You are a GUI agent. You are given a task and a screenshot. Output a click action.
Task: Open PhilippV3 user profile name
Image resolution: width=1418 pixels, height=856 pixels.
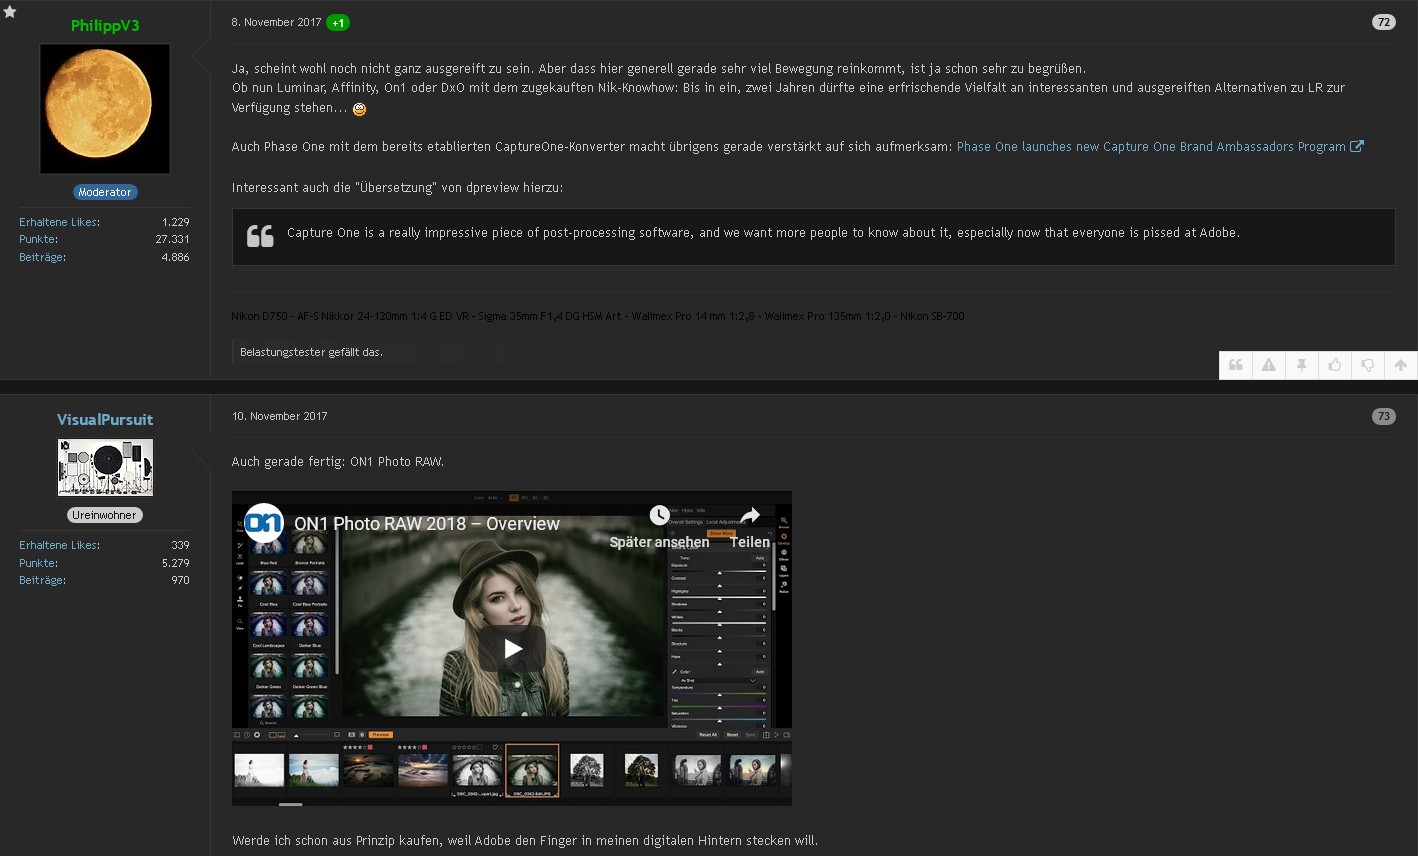pyautogui.click(x=105, y=26)
